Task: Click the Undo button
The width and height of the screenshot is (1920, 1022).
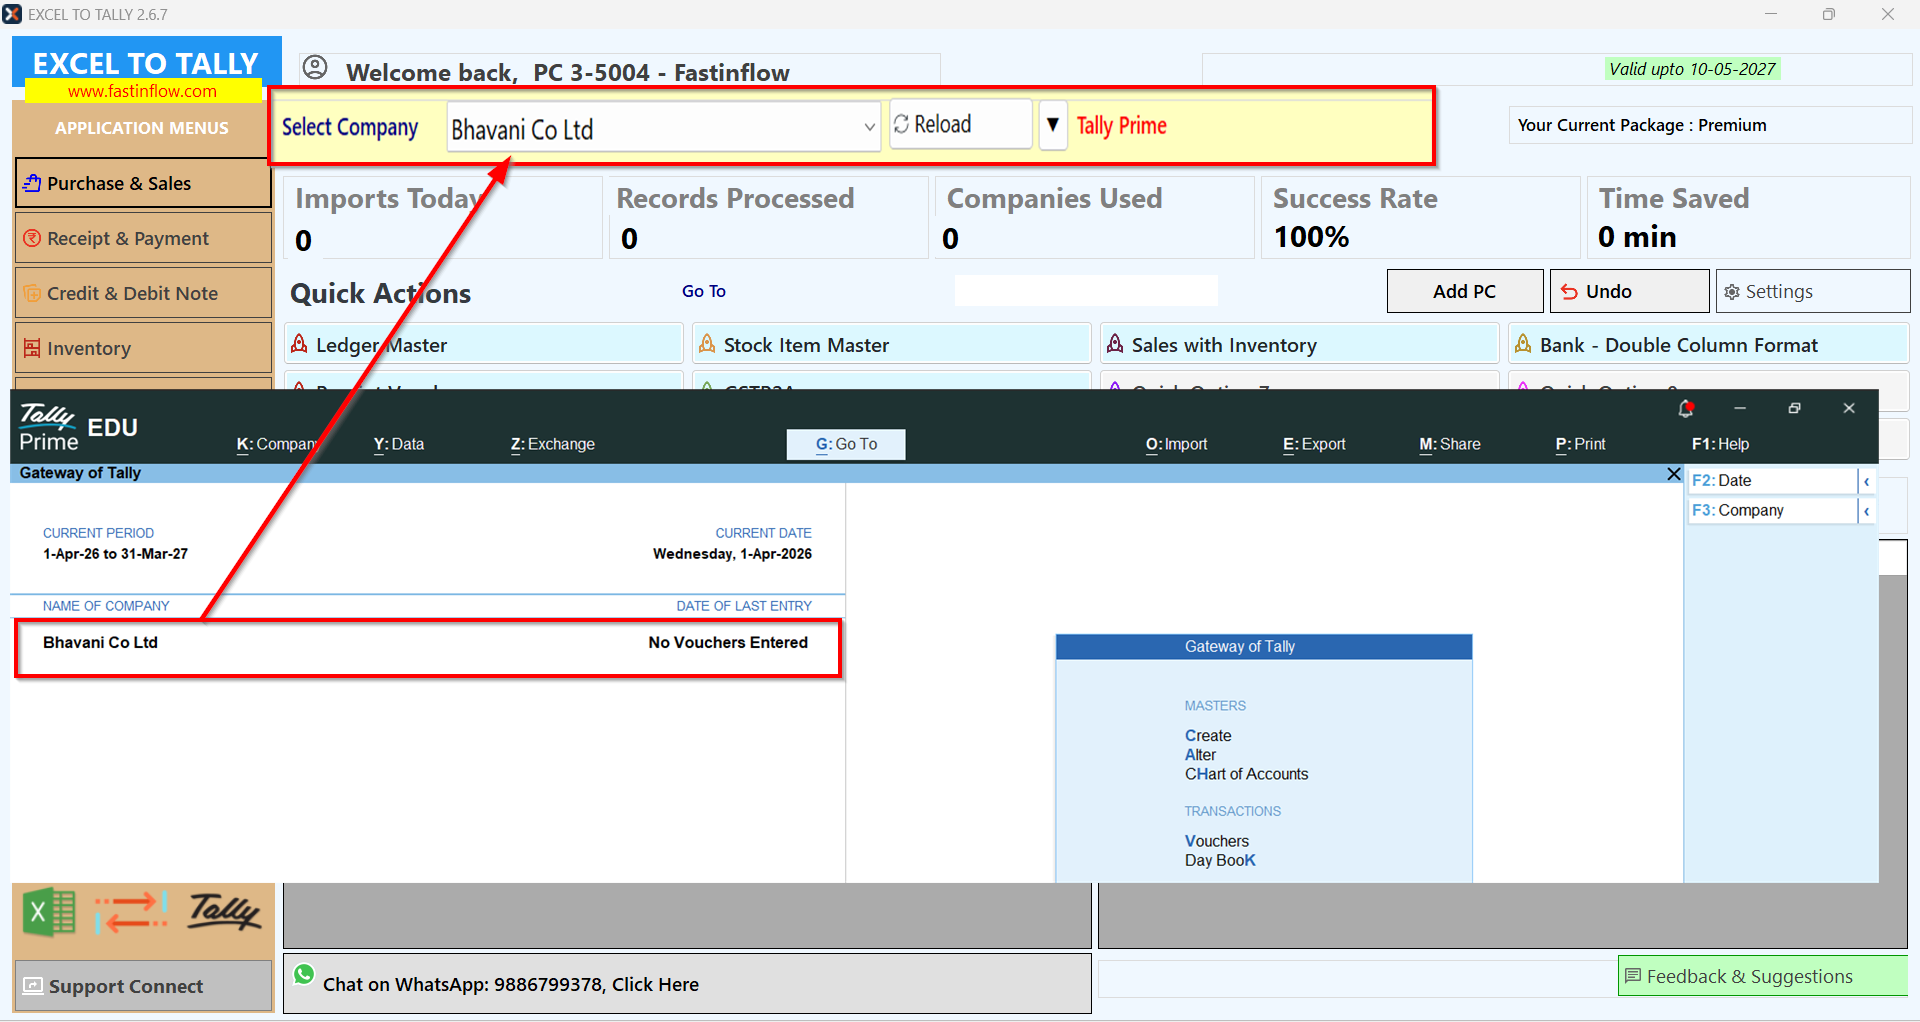Action: (x=1630, y=291)
